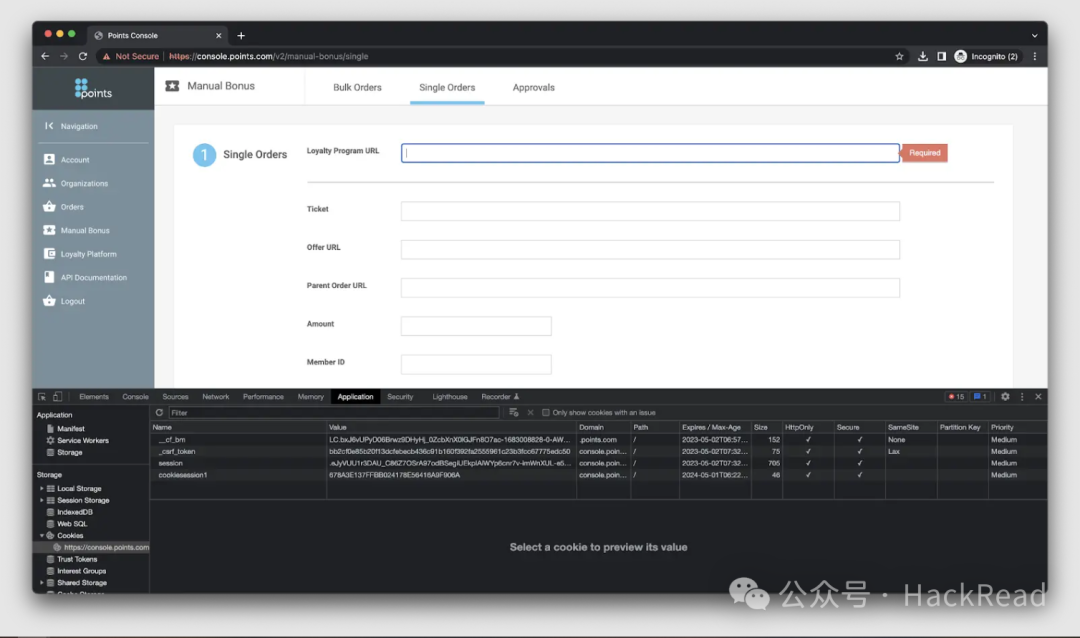Click into the Offer URL field
1080x638 pixels.
click(650, 249)
